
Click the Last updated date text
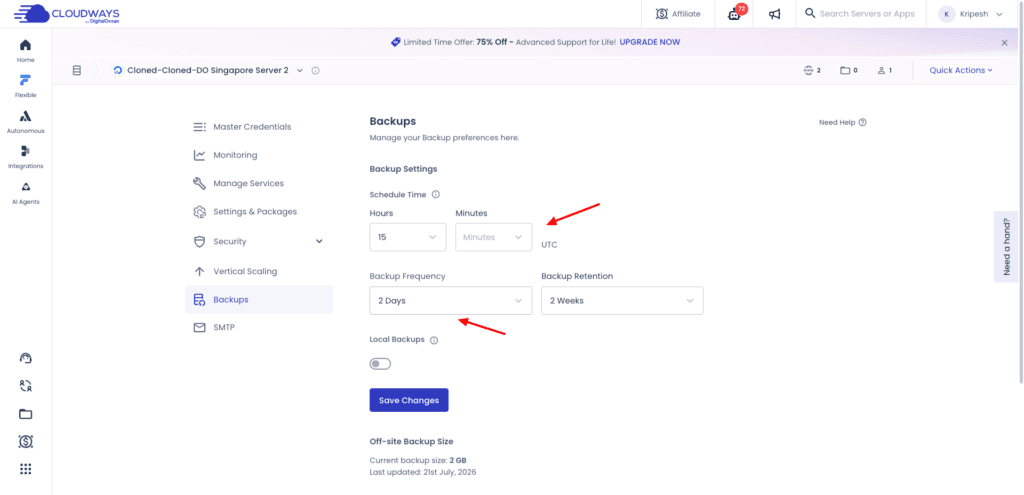pyautogui.click(x=423, y=471)
